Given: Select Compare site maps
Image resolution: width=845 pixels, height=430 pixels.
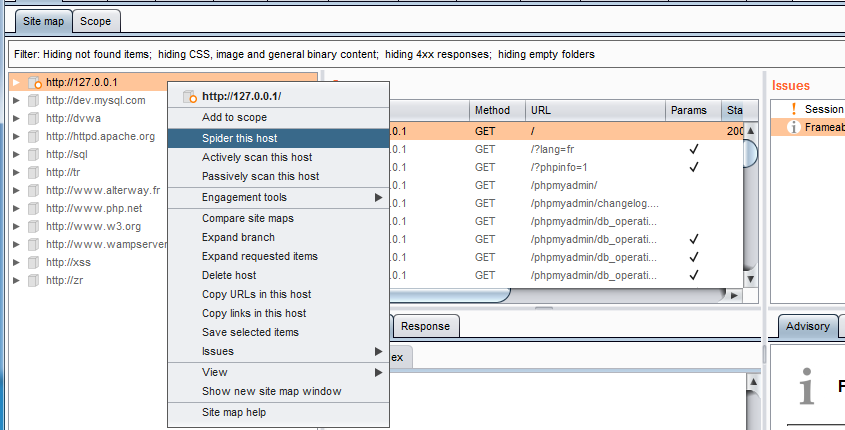Looking at the screenshot, I should pyautogui.click(x=279, y=218).
